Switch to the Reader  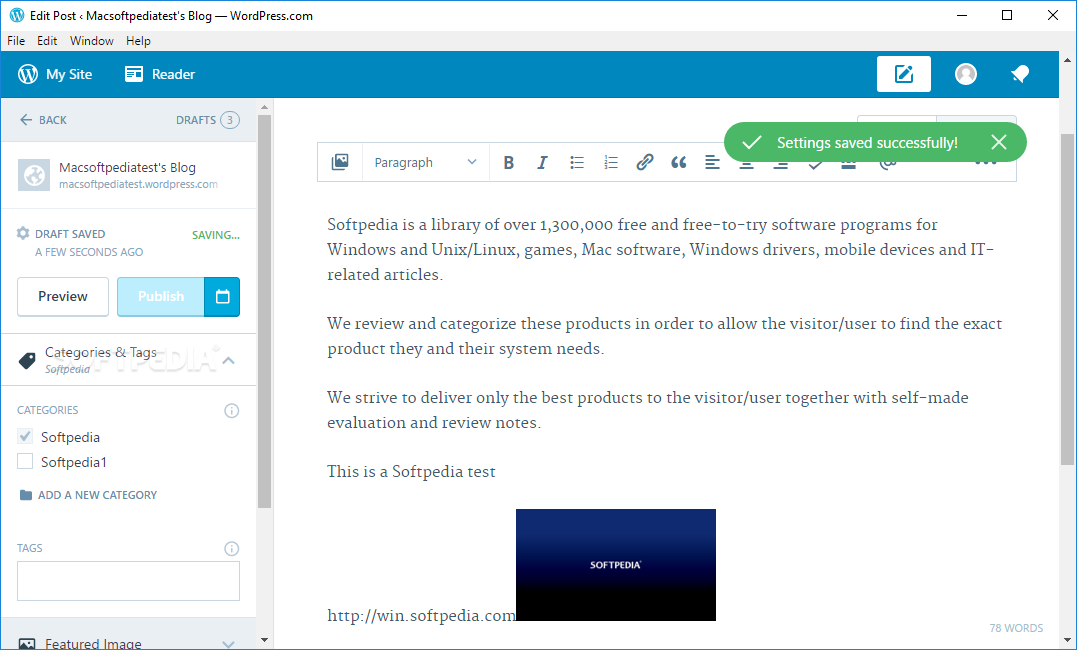tap(160, 74)
